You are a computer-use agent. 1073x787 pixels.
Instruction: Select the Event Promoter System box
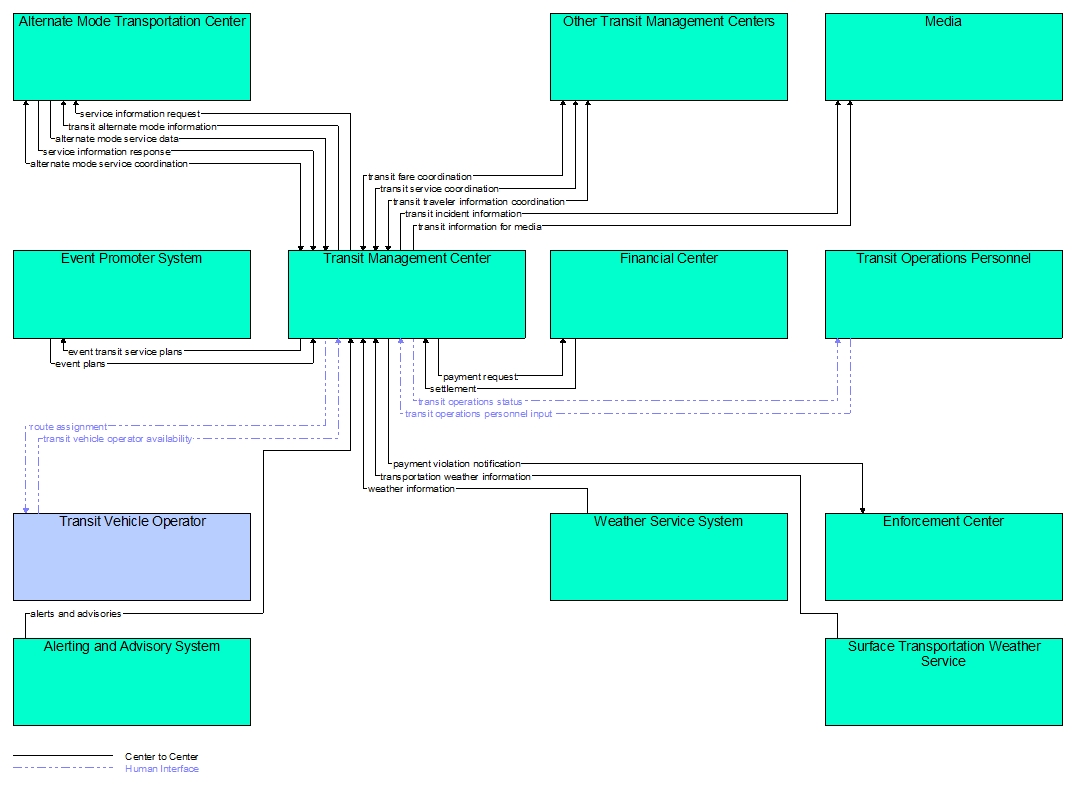(x=132, y=294)
